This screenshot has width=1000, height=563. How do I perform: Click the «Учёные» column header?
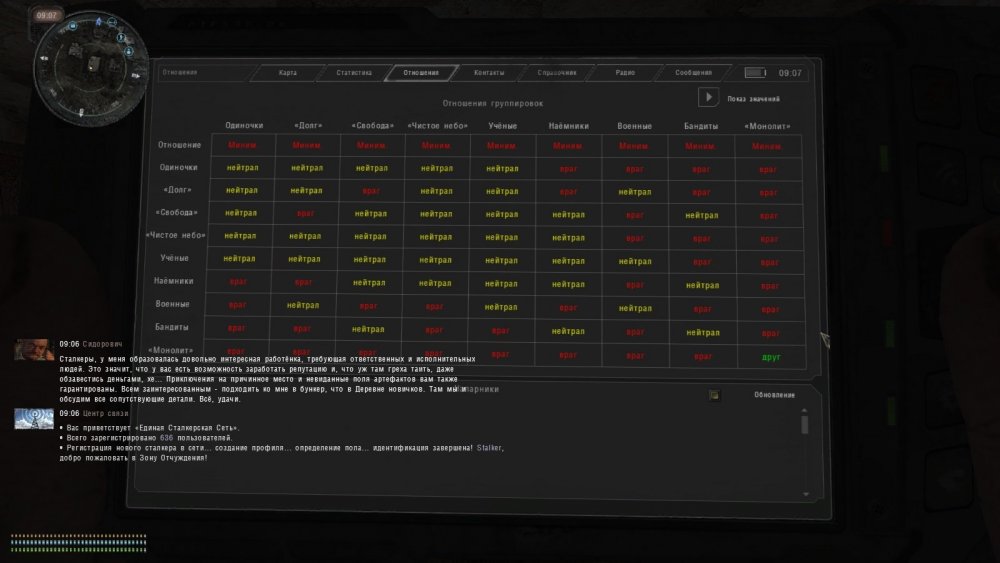point(503,126)
